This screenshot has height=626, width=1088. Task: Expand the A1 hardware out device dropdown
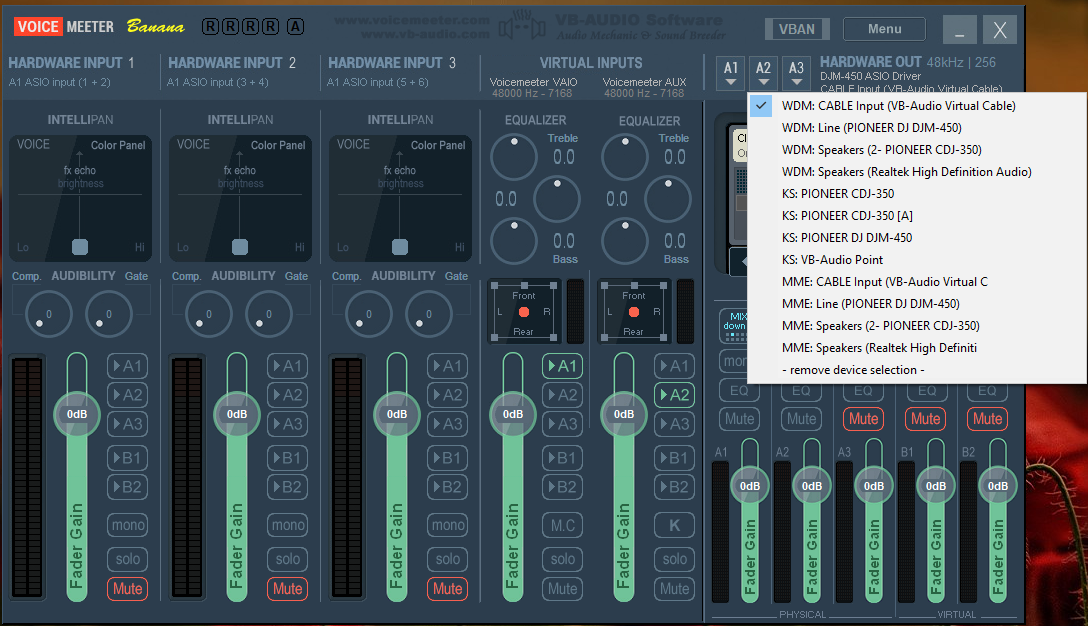[x=731, y=73]
